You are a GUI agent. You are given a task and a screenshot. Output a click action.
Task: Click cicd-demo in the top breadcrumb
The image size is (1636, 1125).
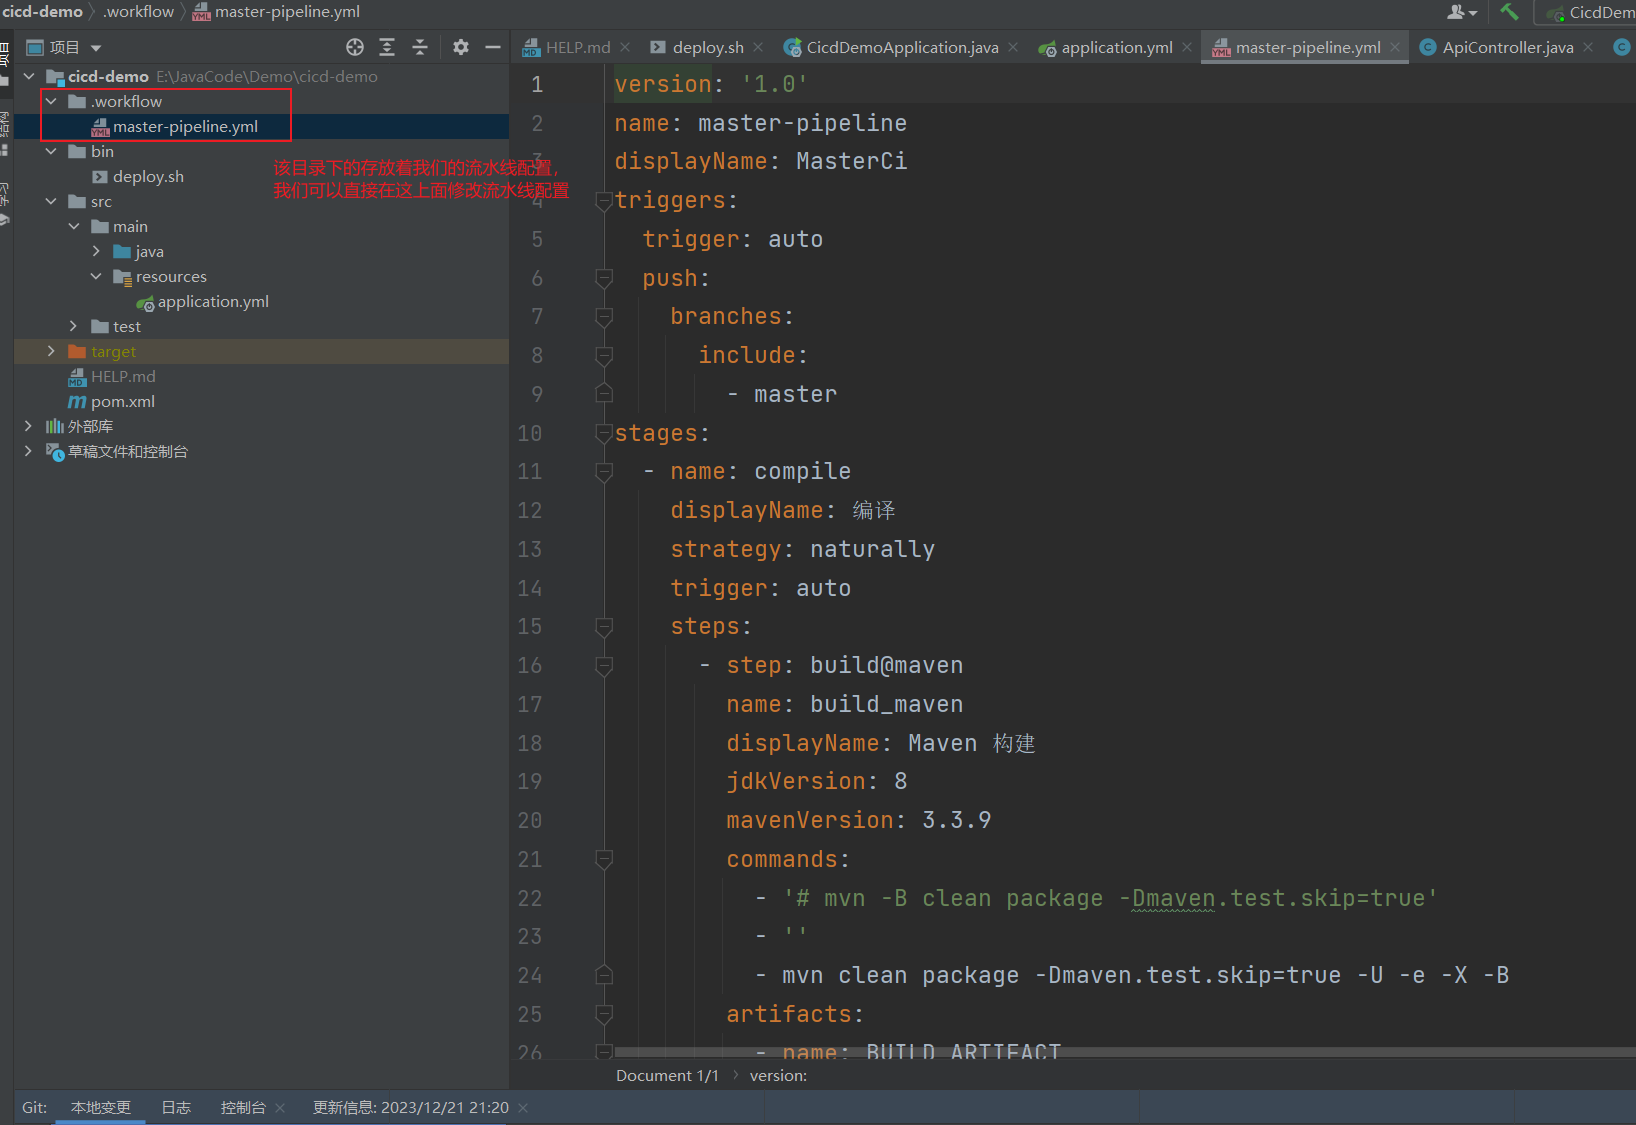[x=42, y=11]
